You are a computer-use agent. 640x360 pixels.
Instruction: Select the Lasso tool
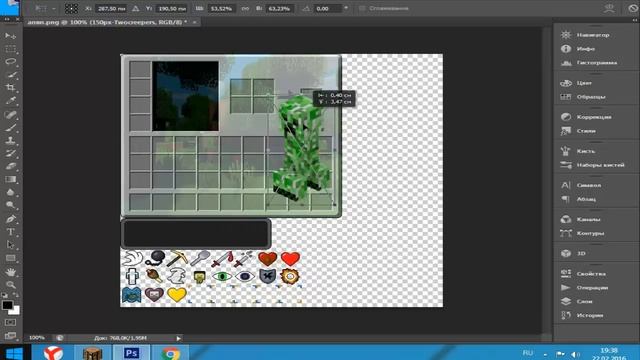tap(10, 62)
